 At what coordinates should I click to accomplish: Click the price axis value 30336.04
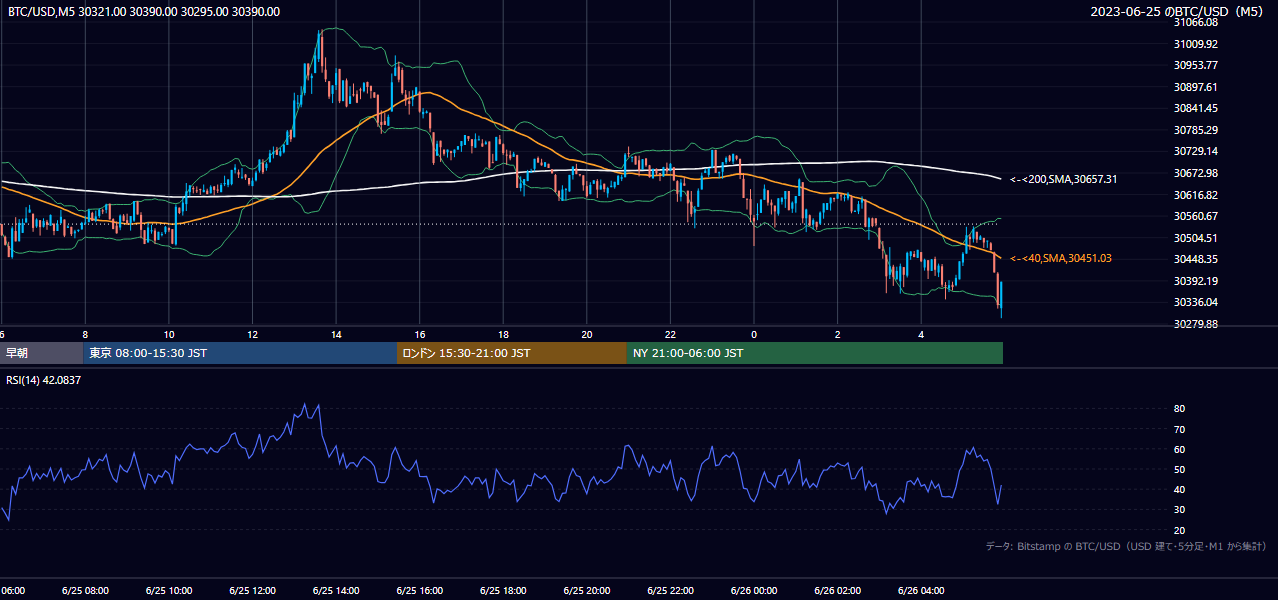(1195, 302)
